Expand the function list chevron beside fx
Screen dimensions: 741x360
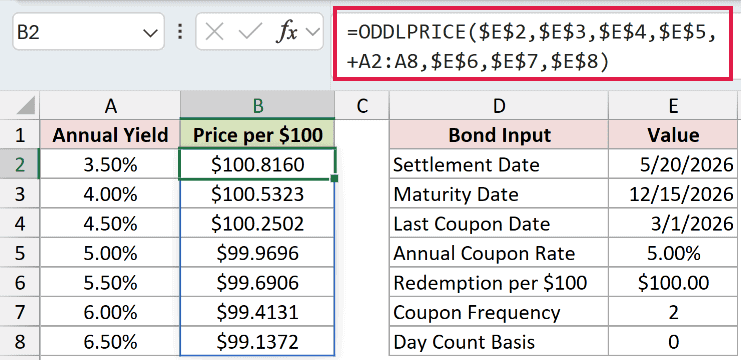pos(312,32)
